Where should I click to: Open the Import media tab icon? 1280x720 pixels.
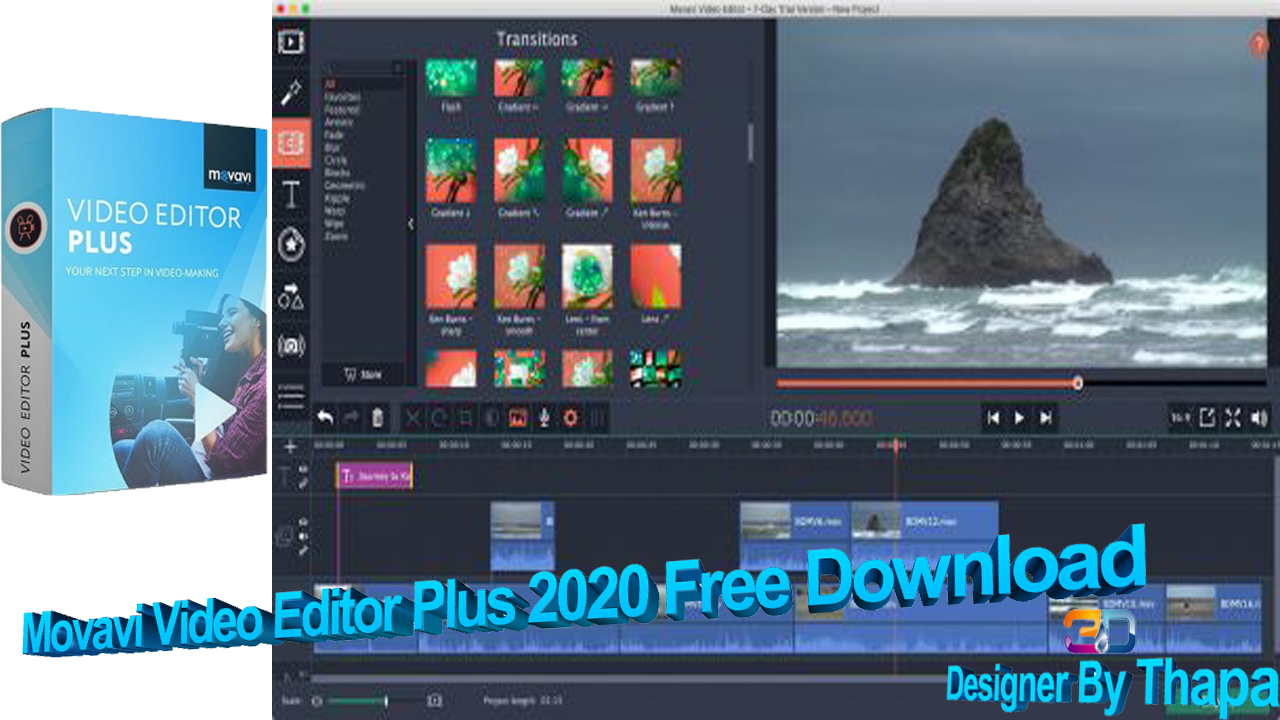[x=291, y=42]
